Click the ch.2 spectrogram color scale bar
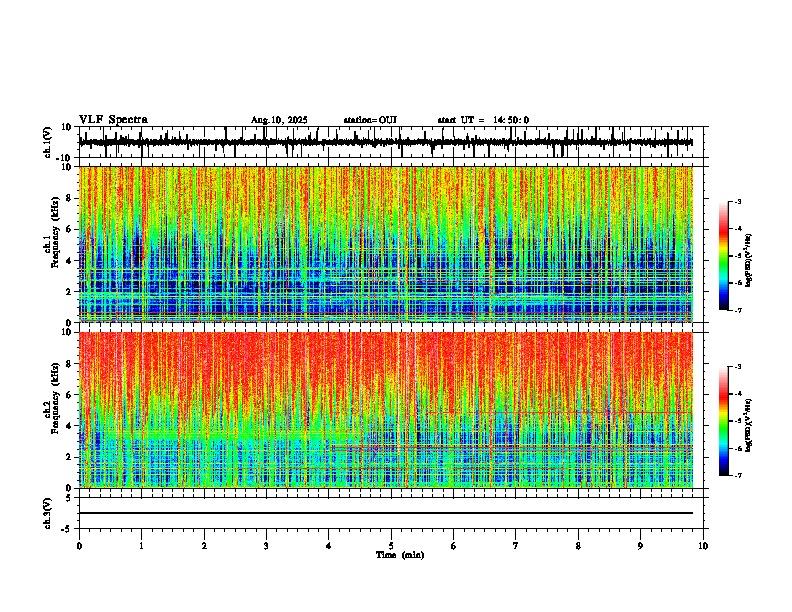The height and width of the screenshot is (612, 792). [724, 421]
